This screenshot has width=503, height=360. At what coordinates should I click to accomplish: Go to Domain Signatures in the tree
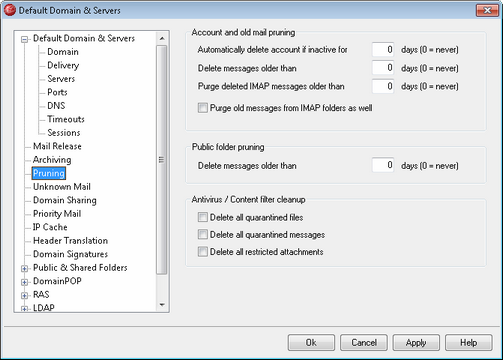[70, 254]
